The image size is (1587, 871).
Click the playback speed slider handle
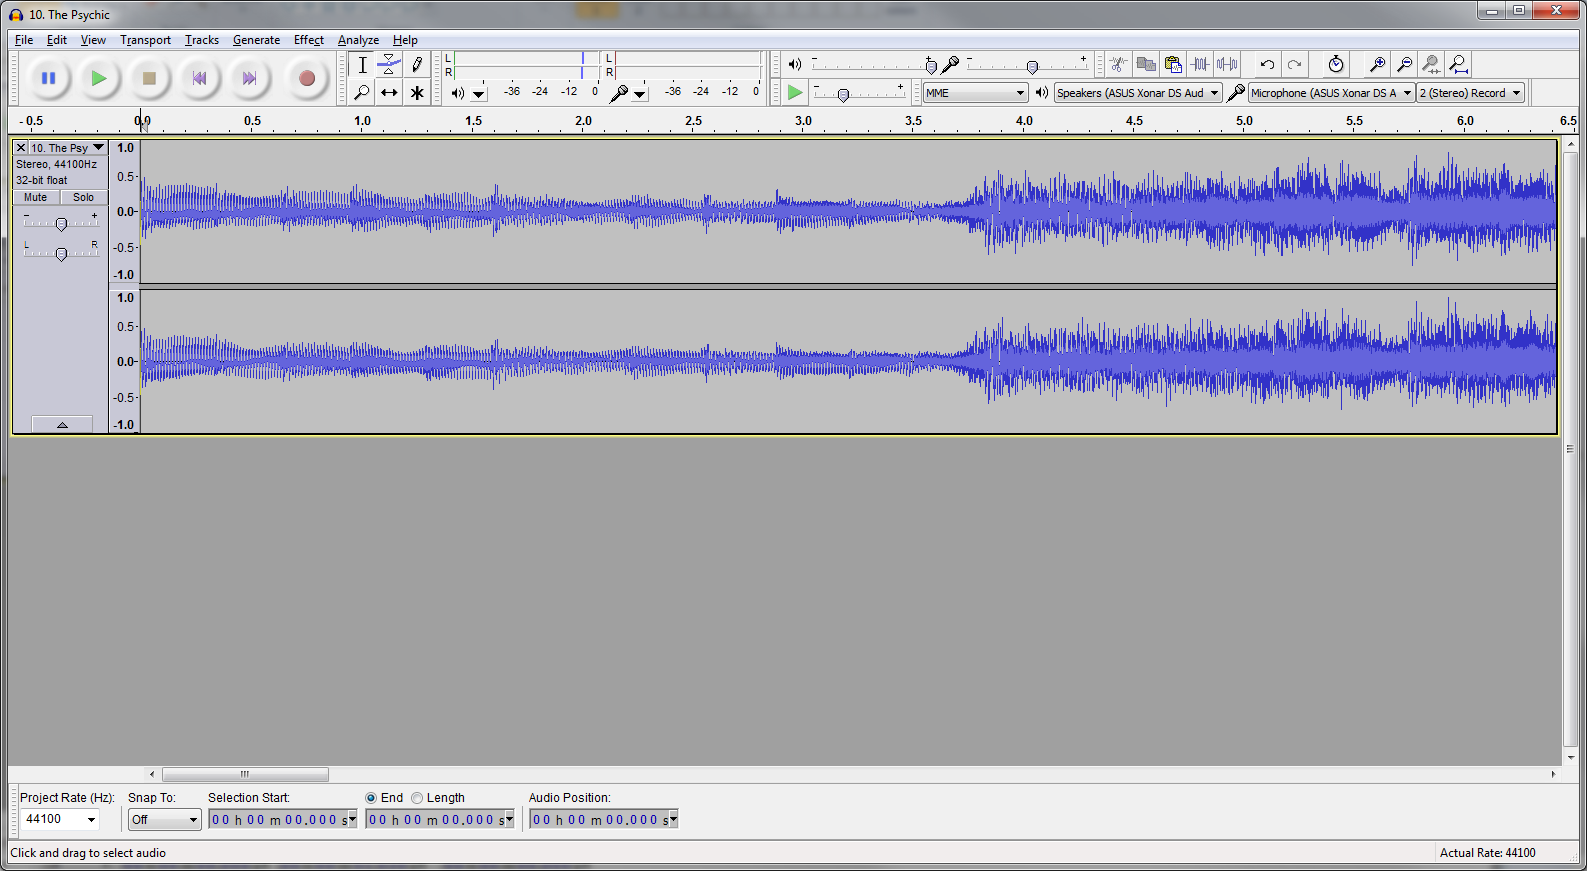[x=843, y=95]
